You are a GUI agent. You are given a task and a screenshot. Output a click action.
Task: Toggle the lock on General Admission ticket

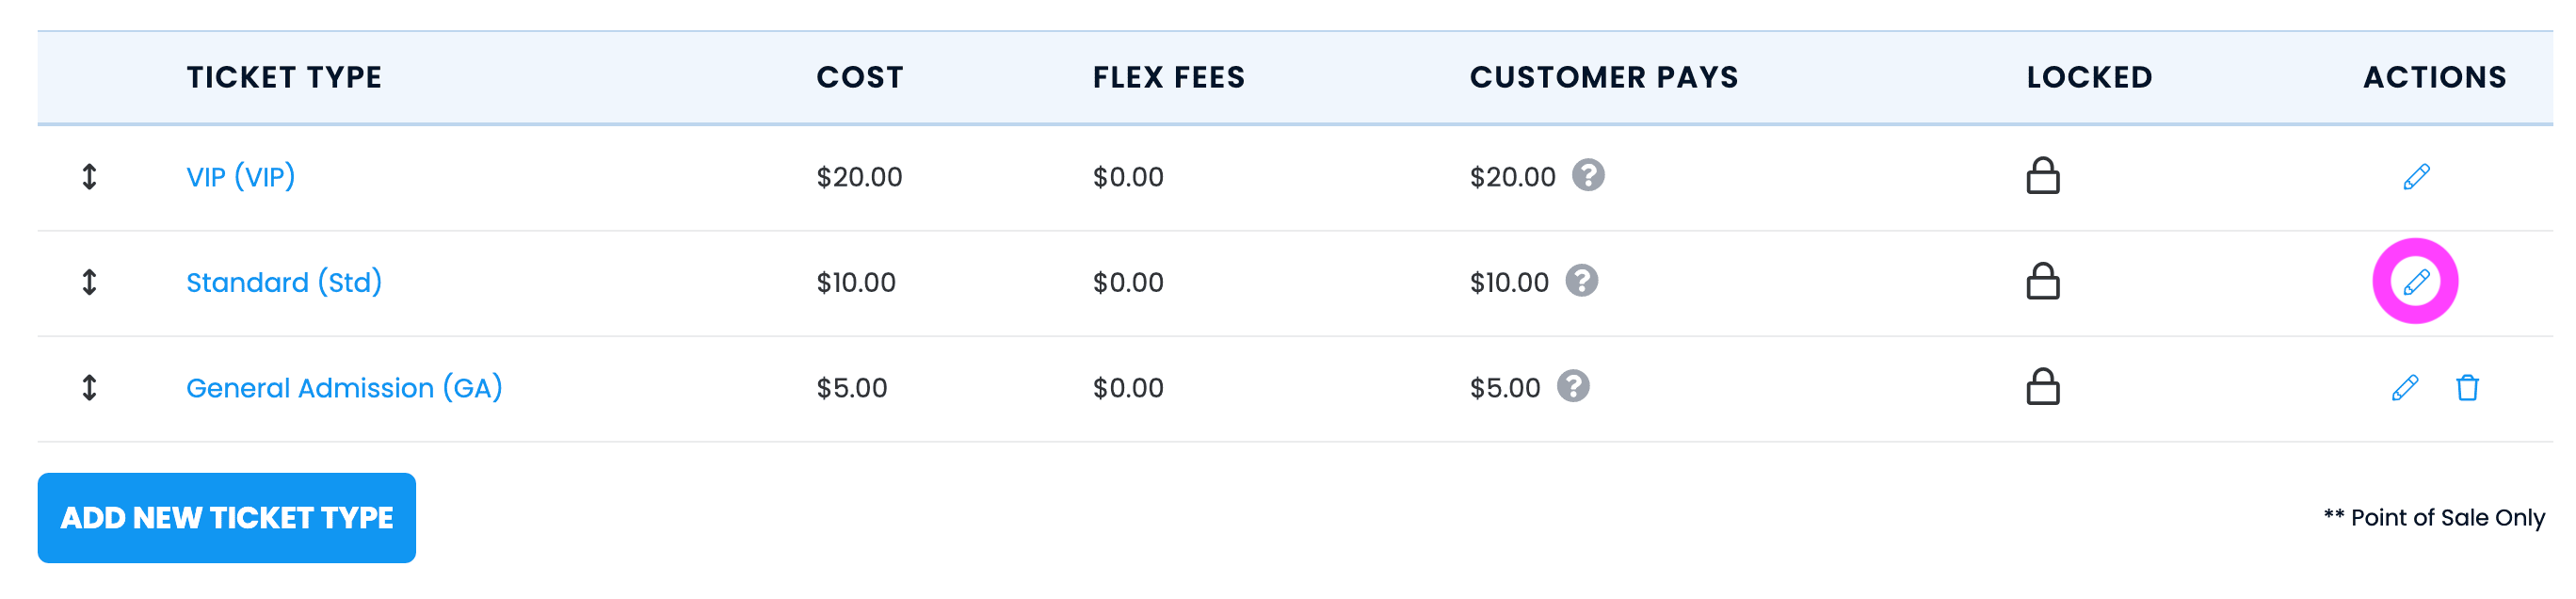tap(2043, 386)
